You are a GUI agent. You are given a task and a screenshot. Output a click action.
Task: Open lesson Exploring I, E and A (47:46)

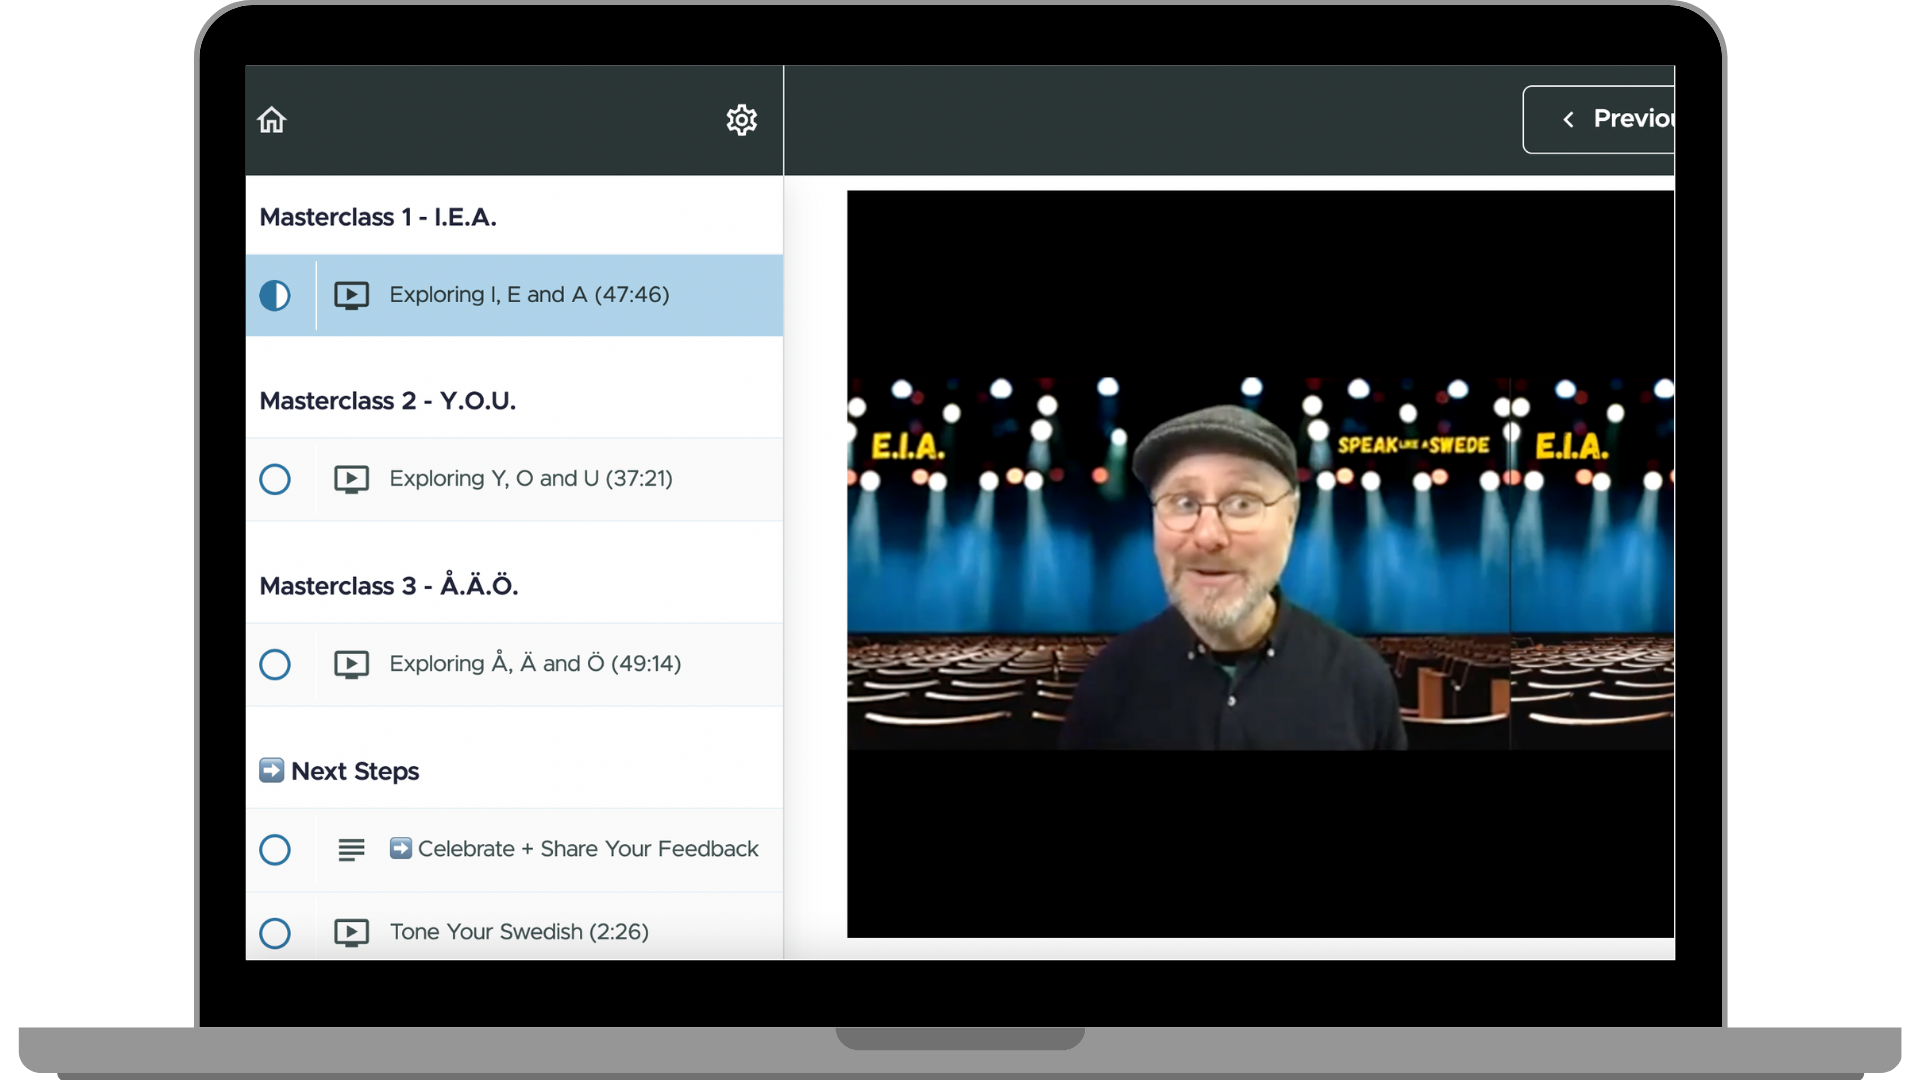point(514,295)
